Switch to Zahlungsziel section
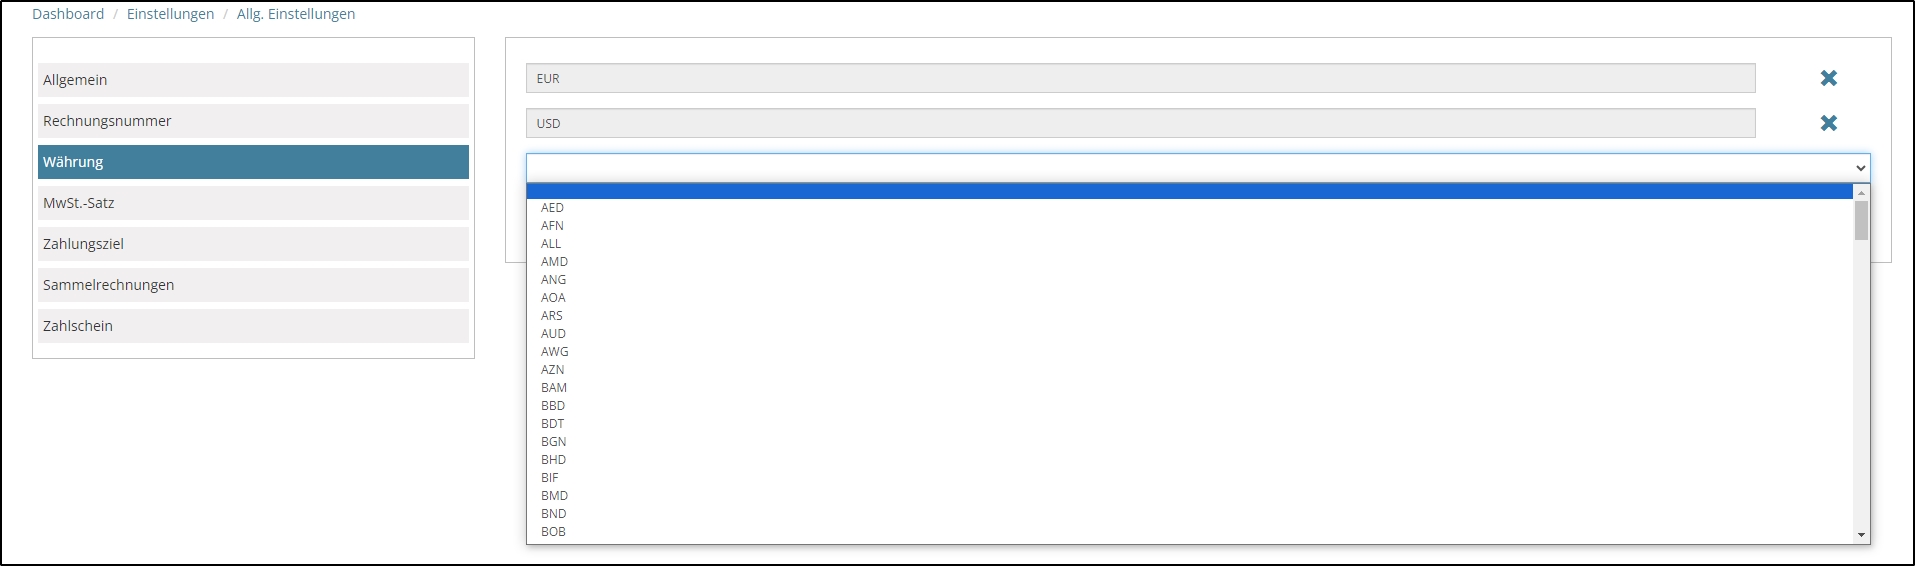This screenshot has width=1915, height=566. pos(253,244)
